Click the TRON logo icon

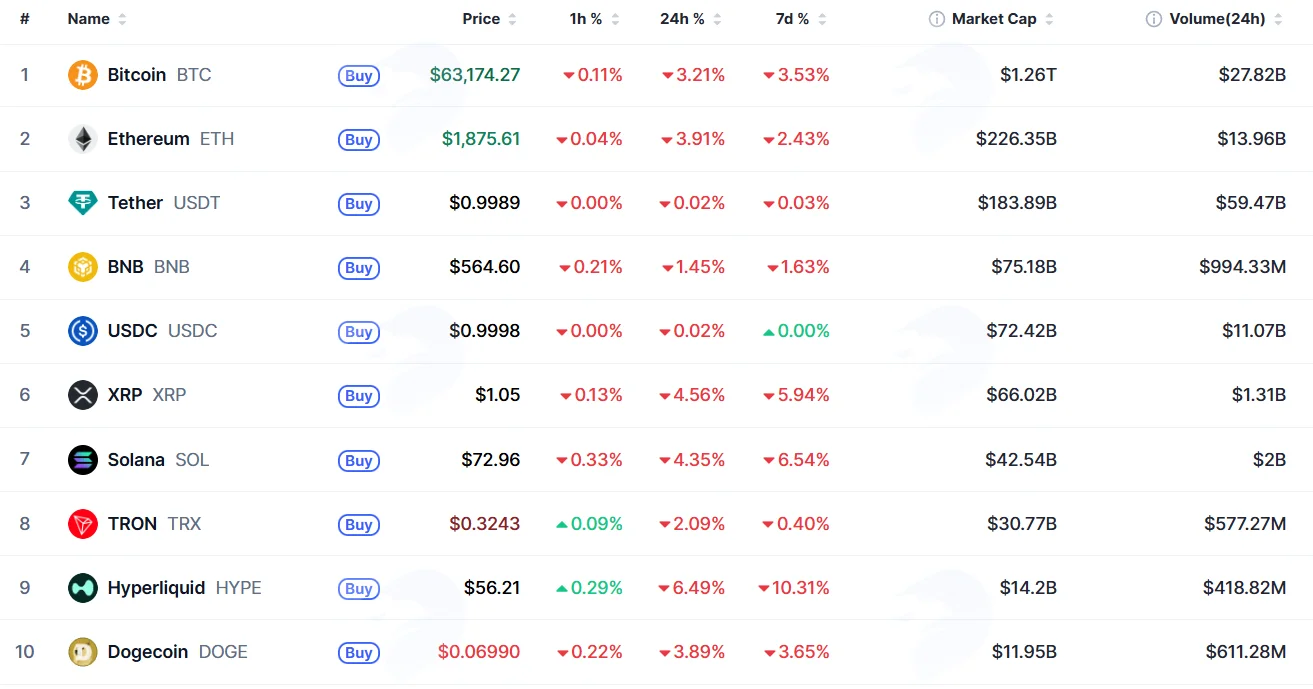pos(83,524)
